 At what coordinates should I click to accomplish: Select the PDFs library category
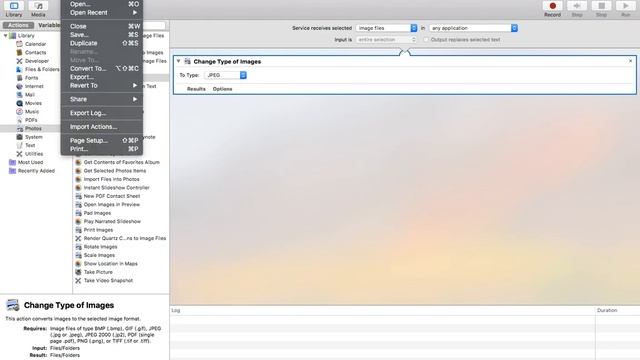[x=31, y=120]
